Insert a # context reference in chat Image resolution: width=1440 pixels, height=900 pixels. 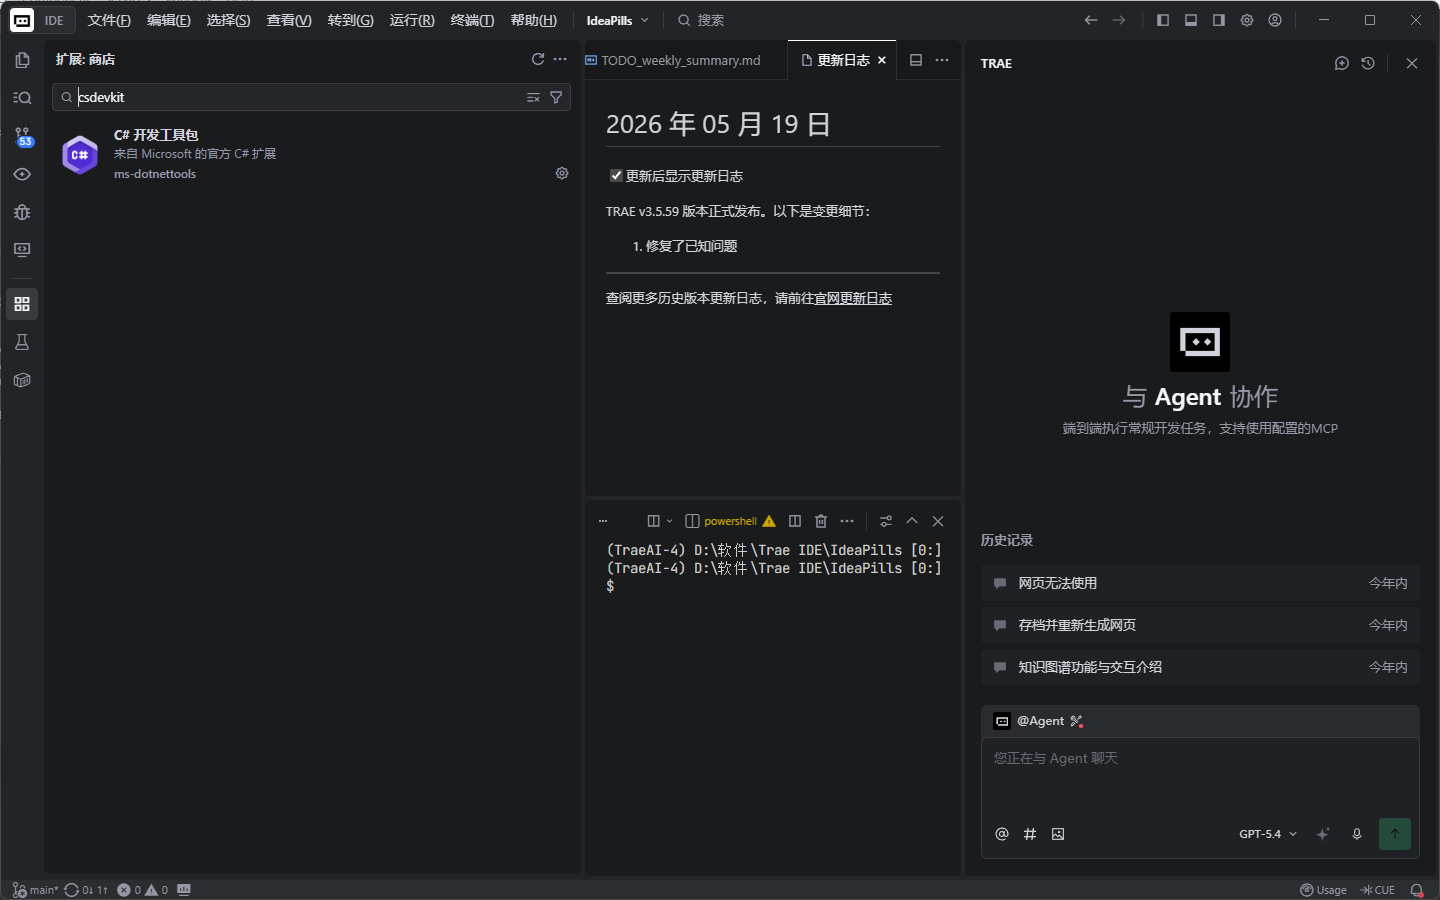[1030, 834]
